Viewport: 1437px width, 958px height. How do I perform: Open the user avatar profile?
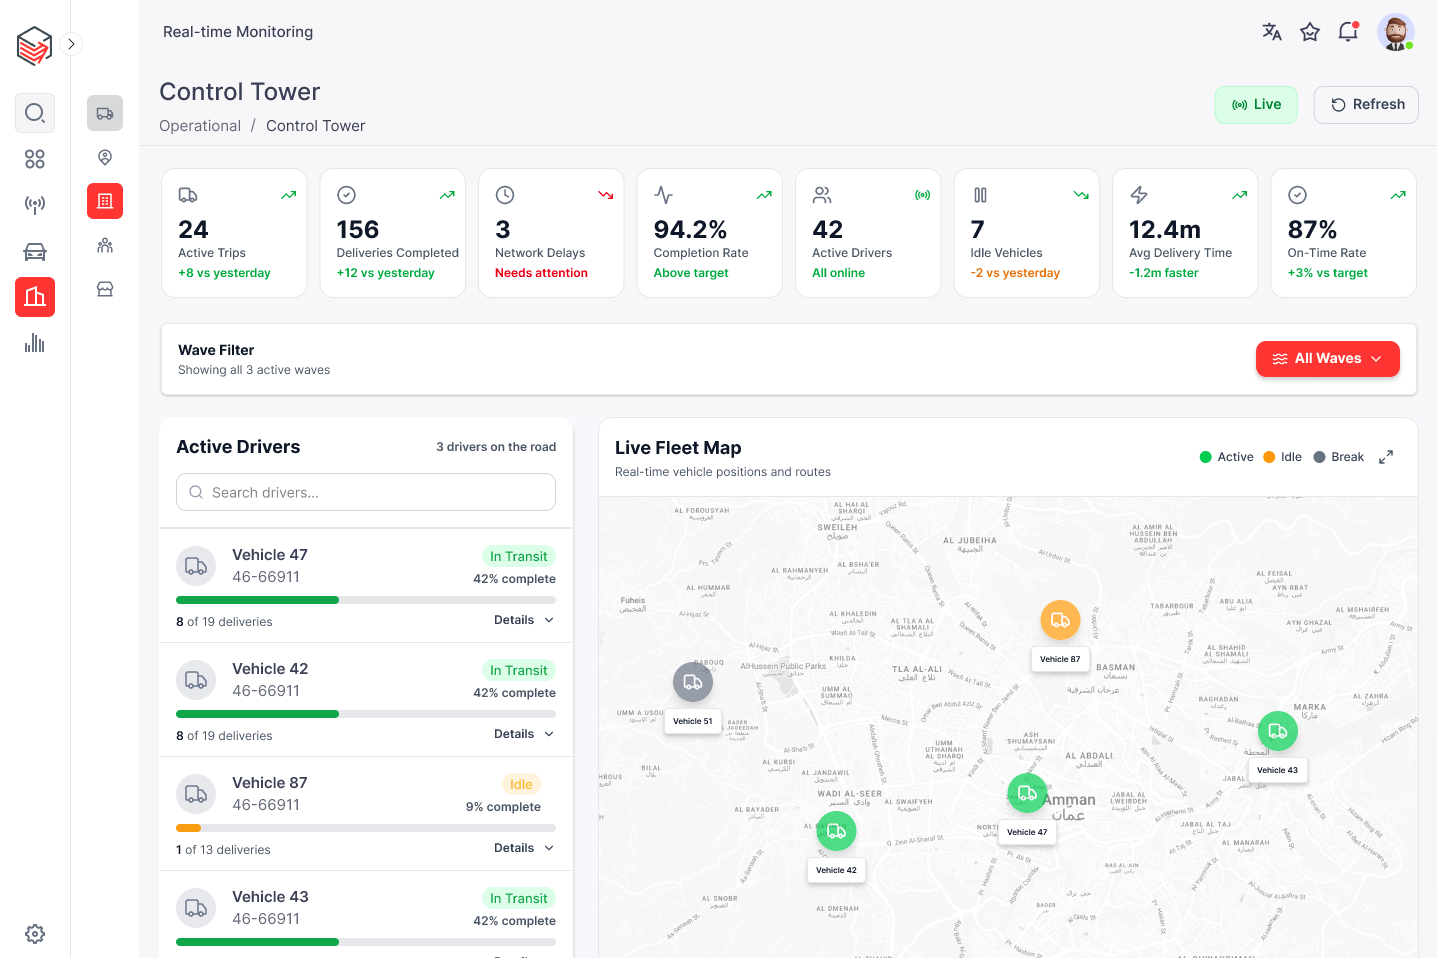click(x=1396, y=32)
